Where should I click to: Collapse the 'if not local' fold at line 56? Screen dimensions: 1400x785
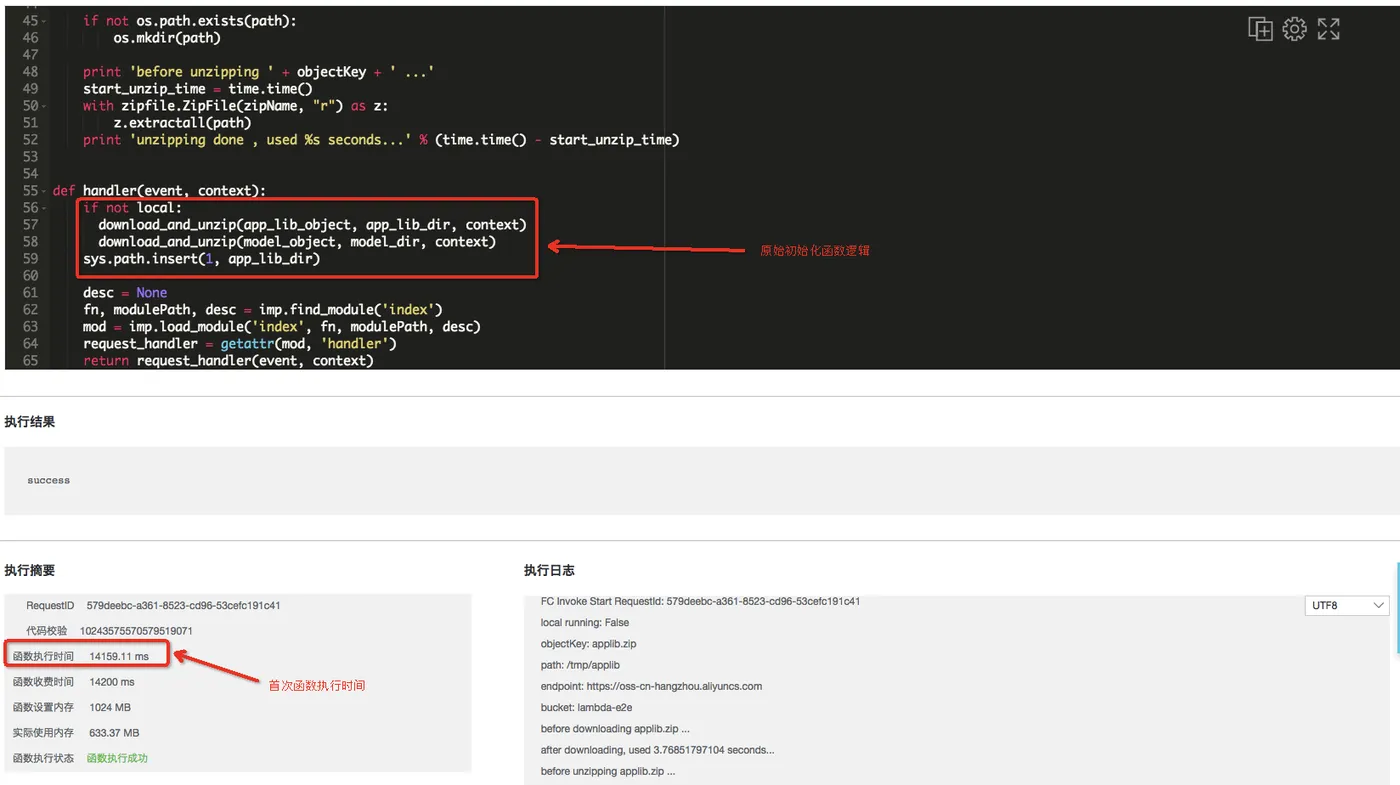point(44,208)
